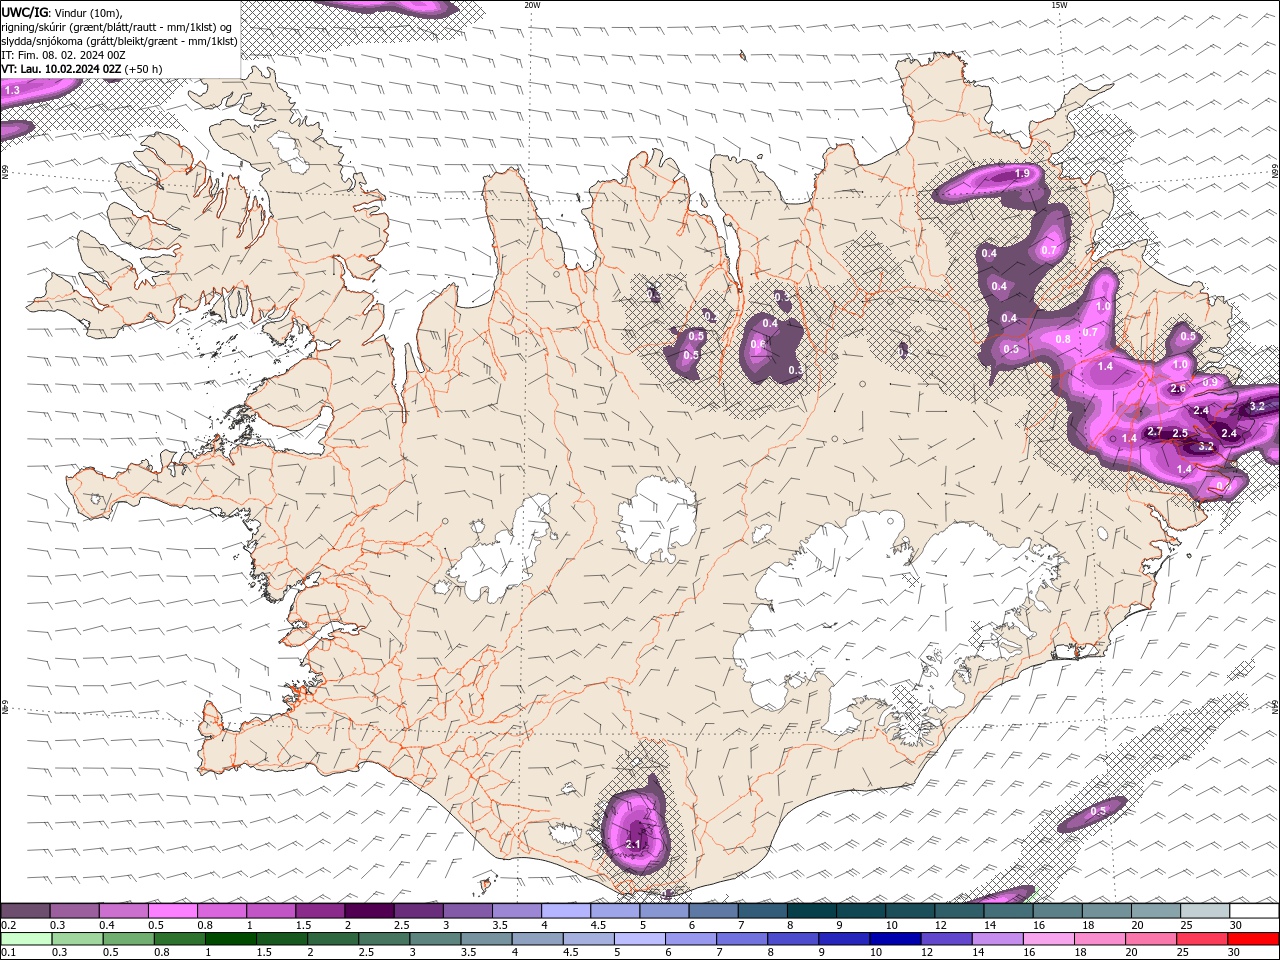Click the '0.1' label under the lower legend
Viewport: 1280px width, 960px height.
[8, 953]
